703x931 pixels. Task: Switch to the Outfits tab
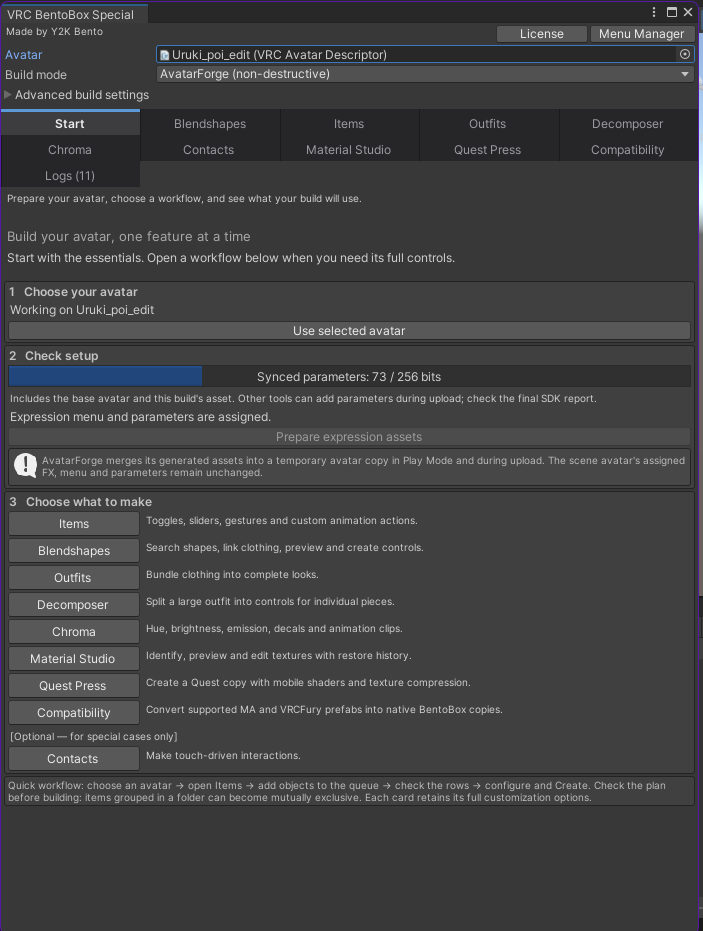488,124
